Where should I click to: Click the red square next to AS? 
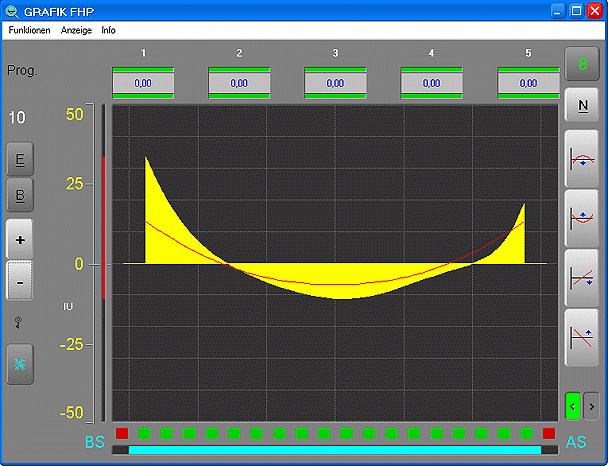coord(549,433)
